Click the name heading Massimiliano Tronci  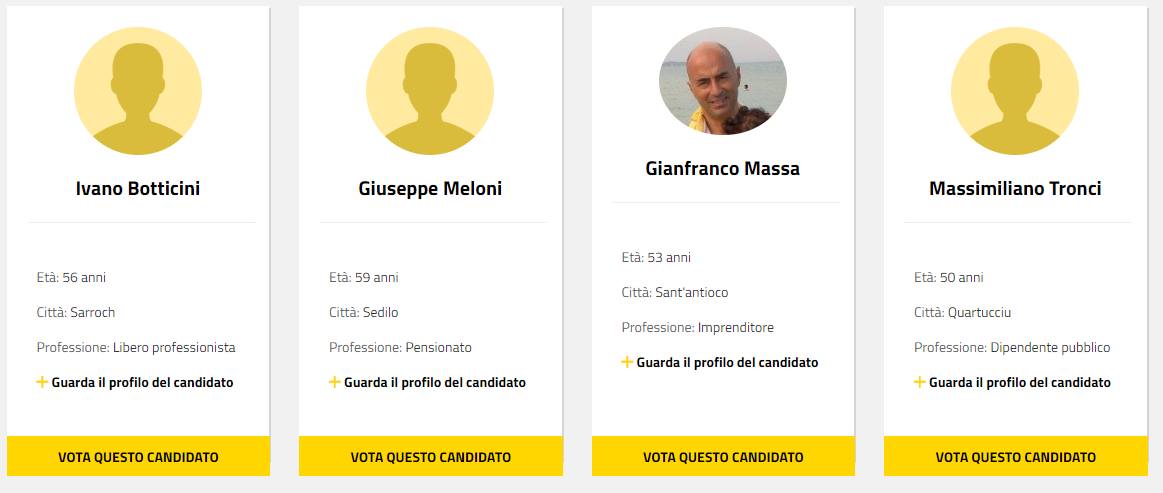coord(1015,188)
